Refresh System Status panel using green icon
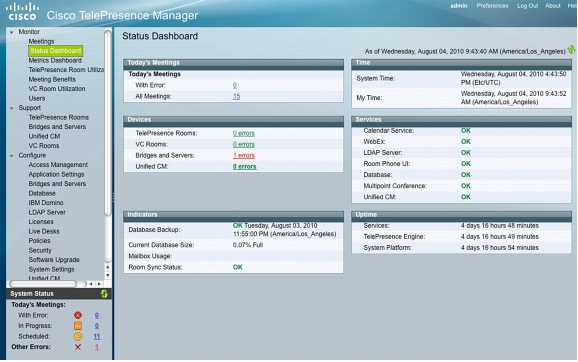This screenshot has width=578, height=362. [x=104, y=293]
